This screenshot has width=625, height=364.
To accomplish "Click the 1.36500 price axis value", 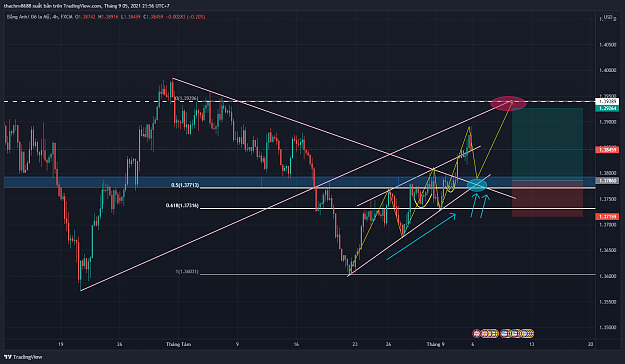I will [607, 250].
